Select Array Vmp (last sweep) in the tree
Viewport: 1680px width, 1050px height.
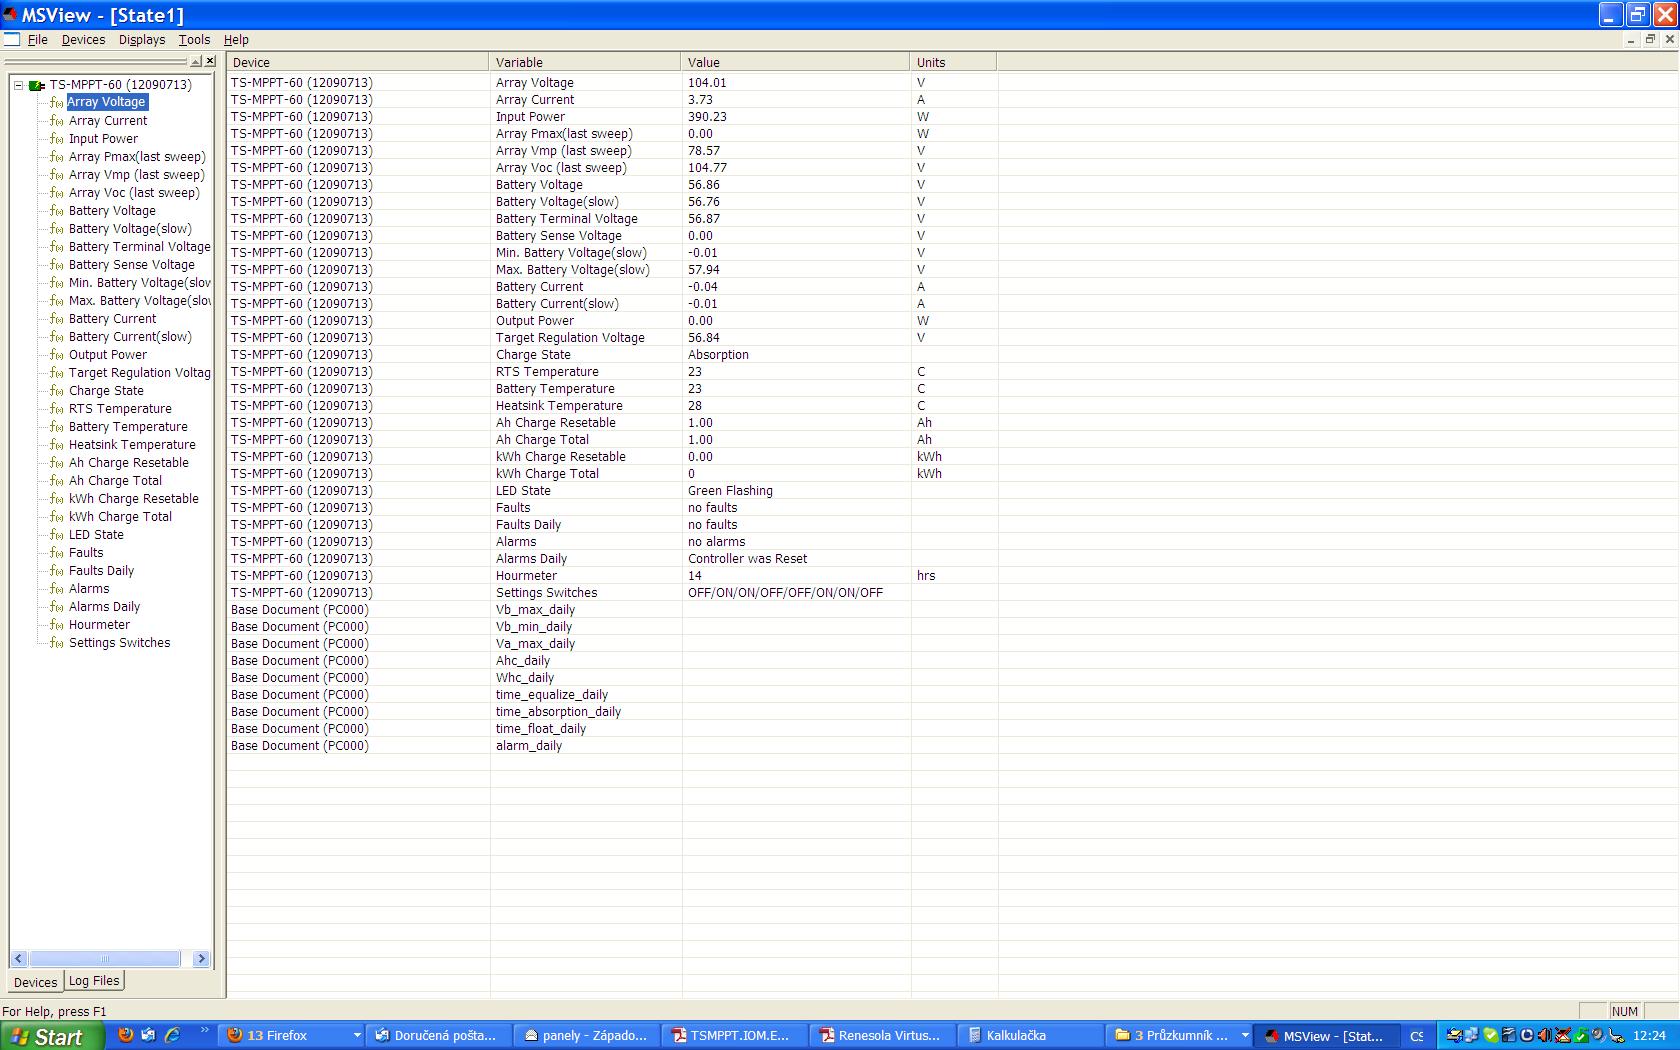(x=136, y=175)
